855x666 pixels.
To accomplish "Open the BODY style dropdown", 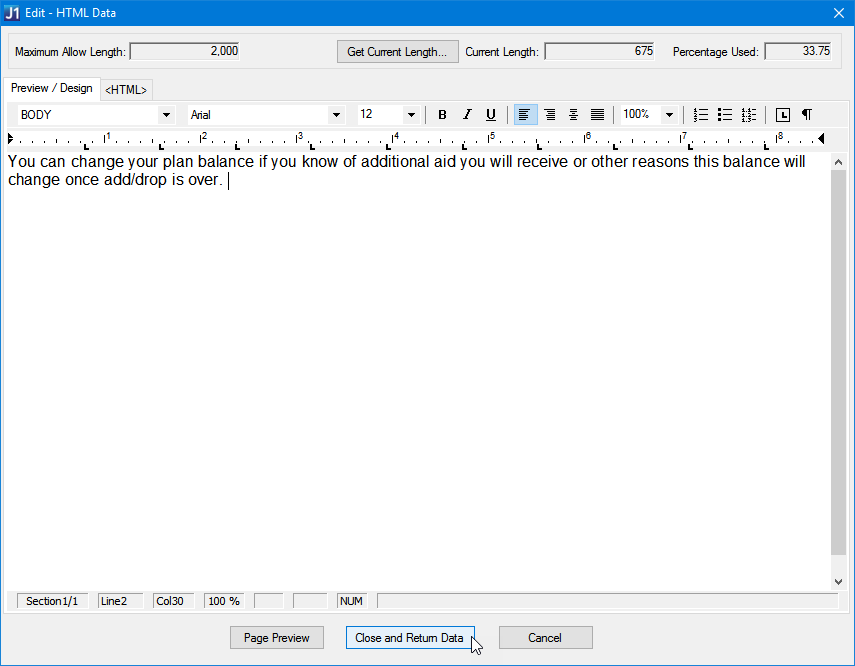I will 166,115.
